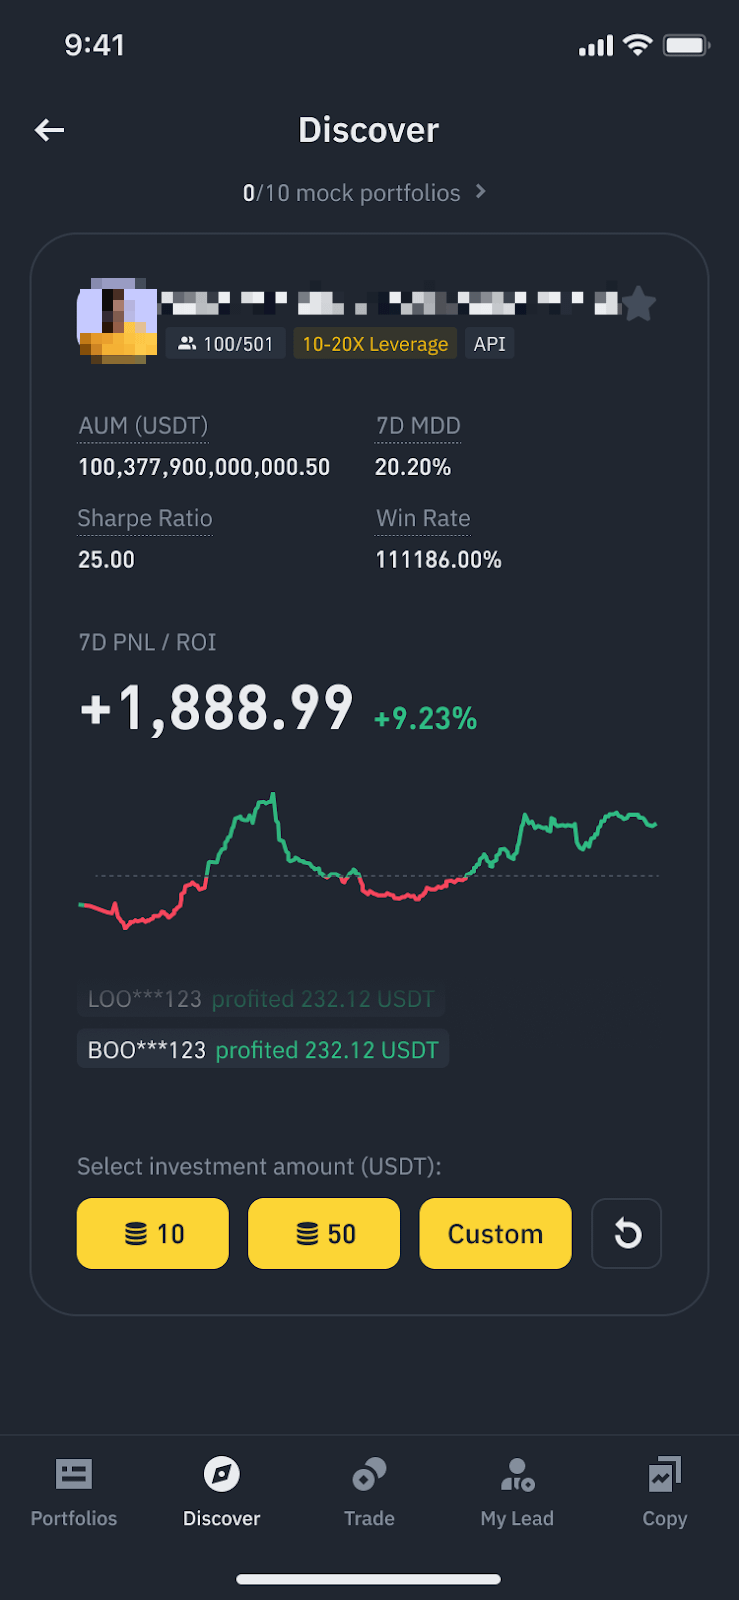Tap BOO***123 profited 232.12 USDT notice
This screenshot has width=739, height=1600.
tap(263, 1050)
